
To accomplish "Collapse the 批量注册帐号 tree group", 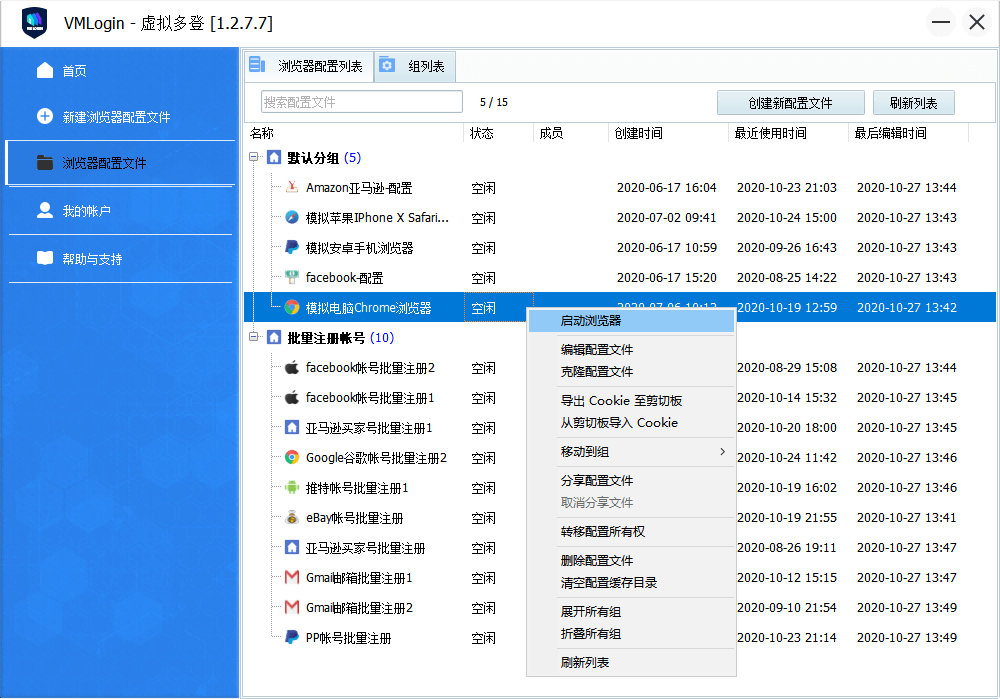I will pos(254,336).
